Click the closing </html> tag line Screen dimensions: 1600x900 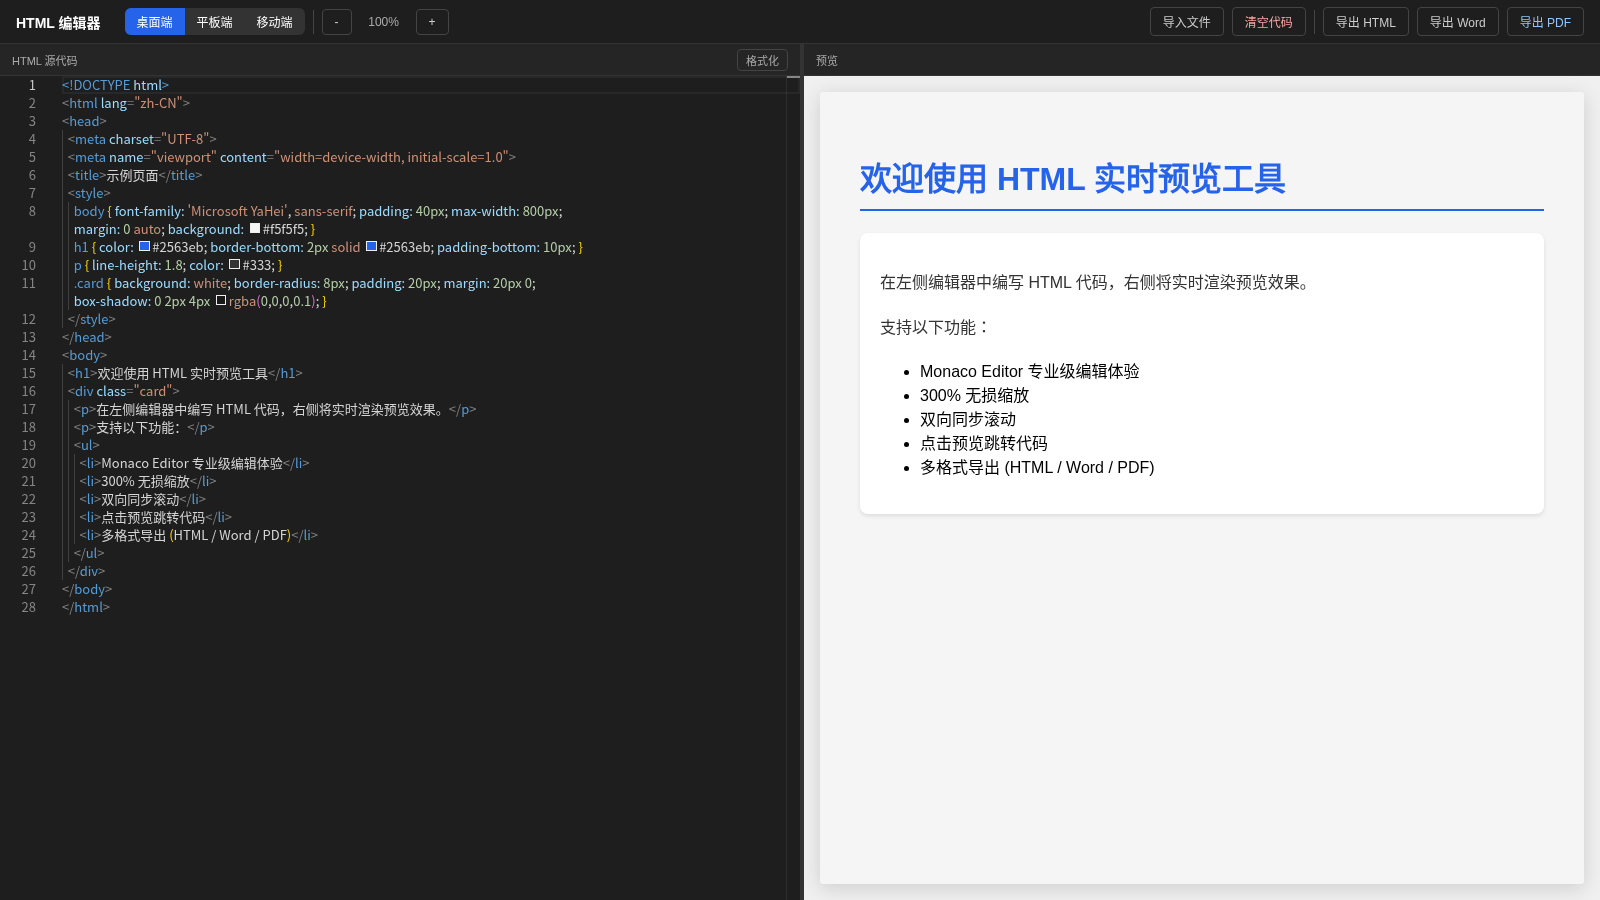[x=86, y=607]
